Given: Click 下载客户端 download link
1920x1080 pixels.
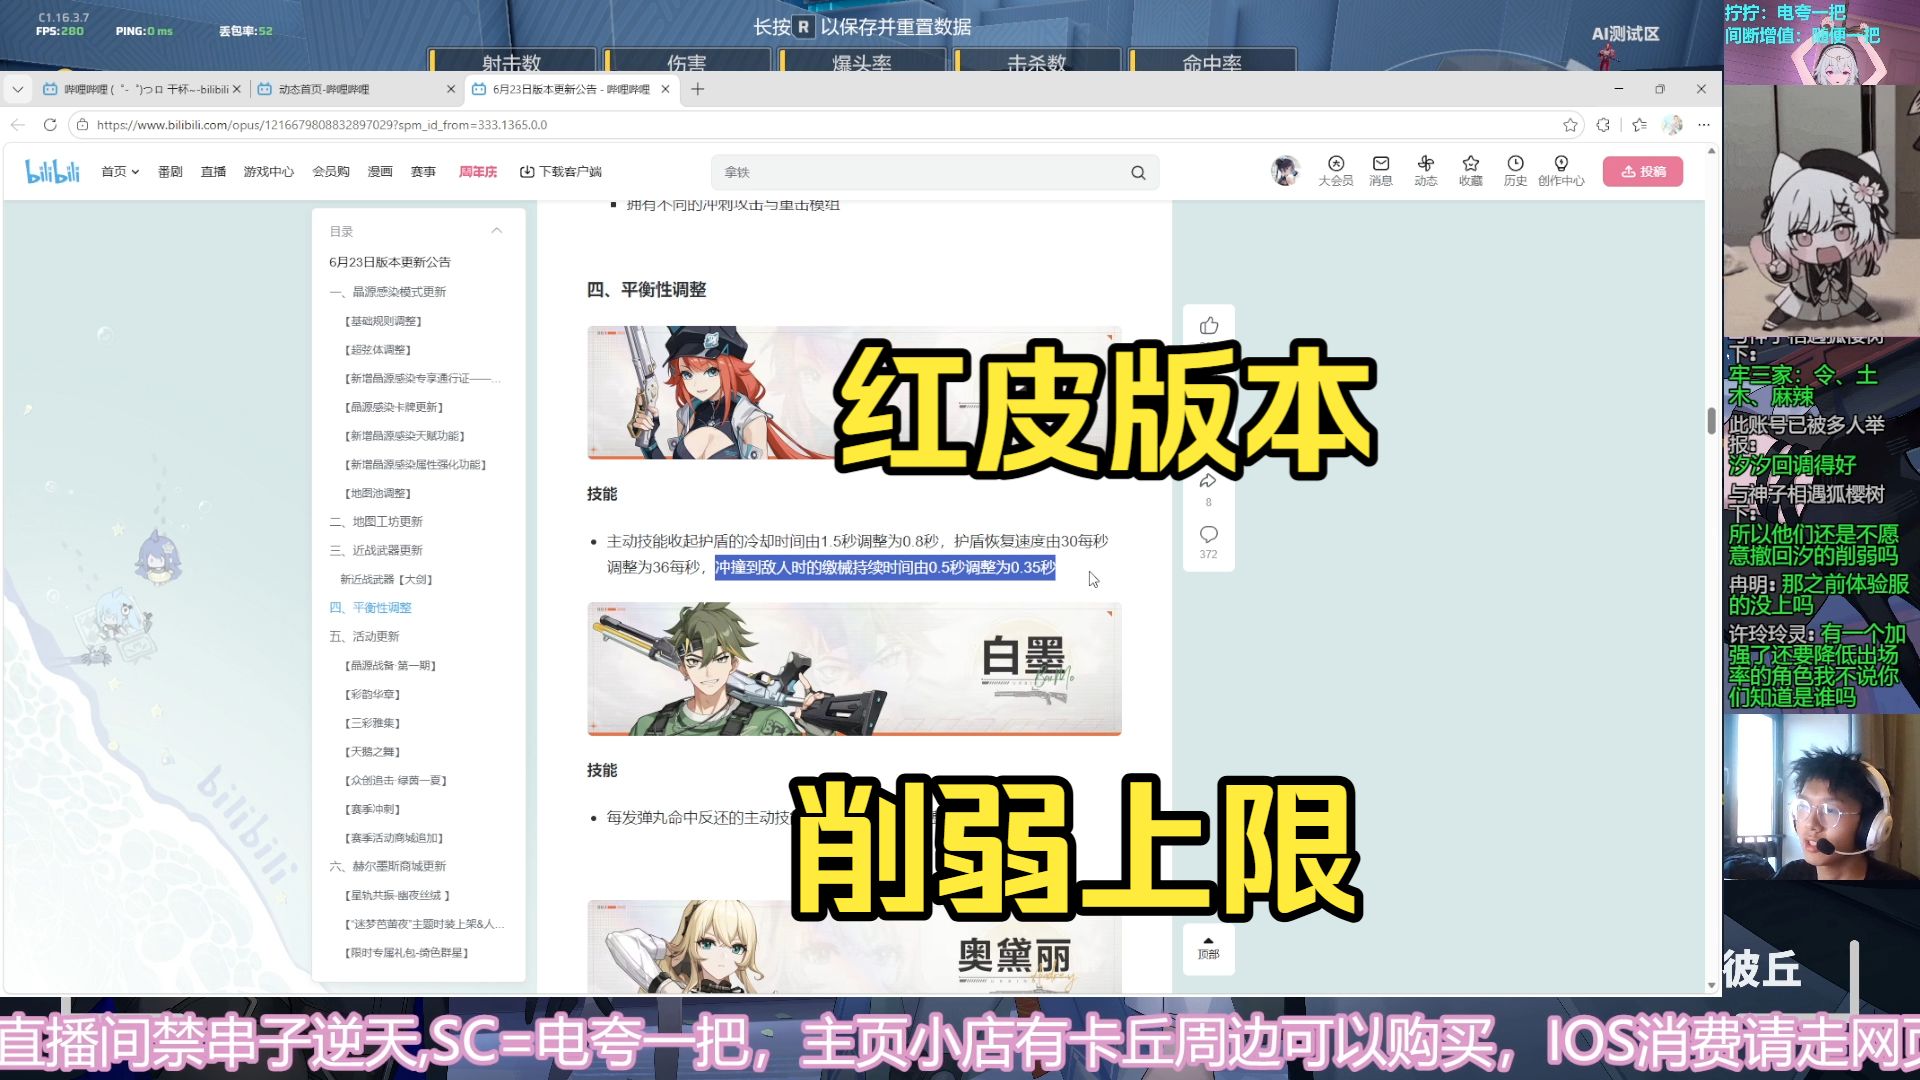Looking at the screenshot, I should (x=561, y=172).
